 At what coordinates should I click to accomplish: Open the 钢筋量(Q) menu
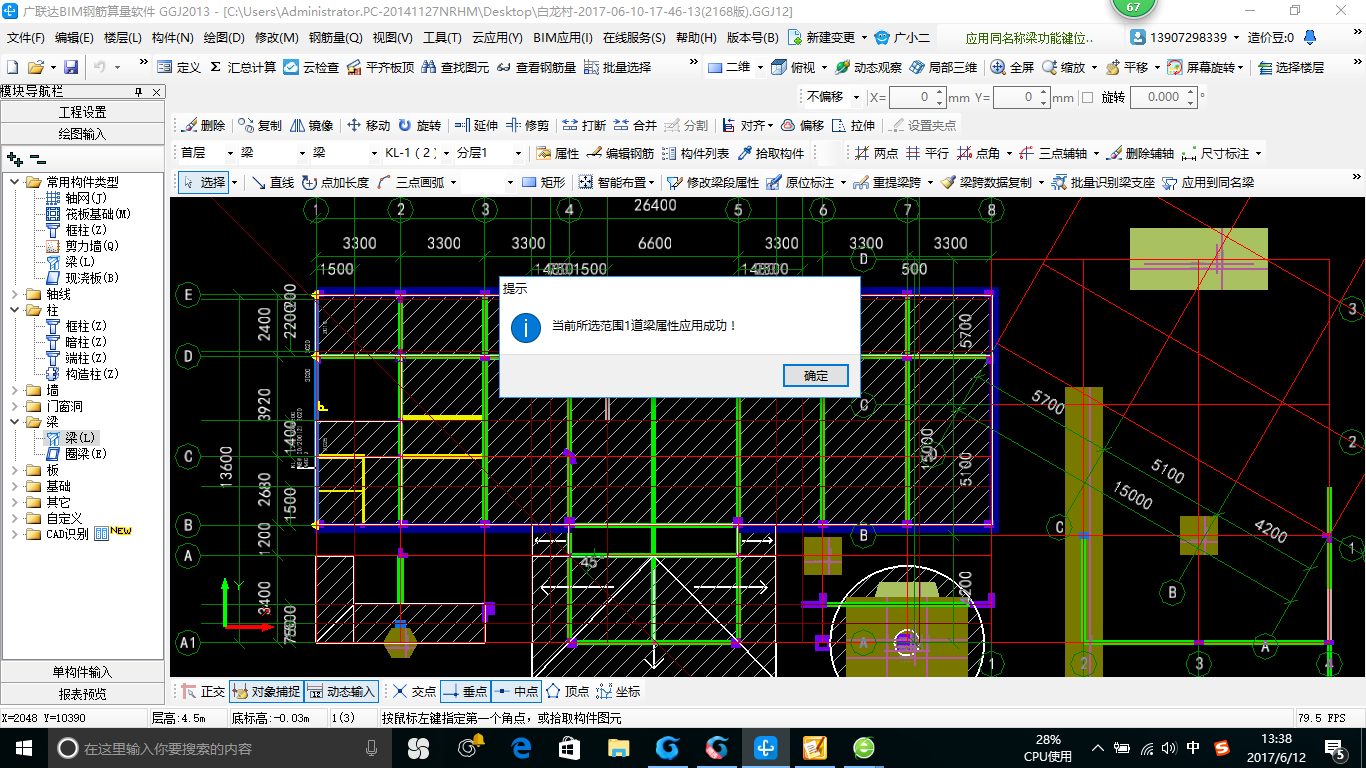[336, 38]
